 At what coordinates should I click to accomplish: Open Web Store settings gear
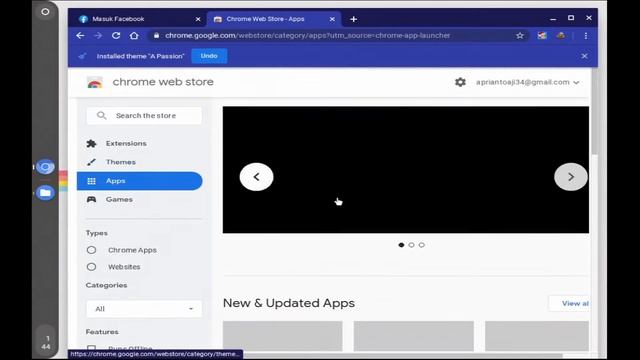(x=460, y=82)
